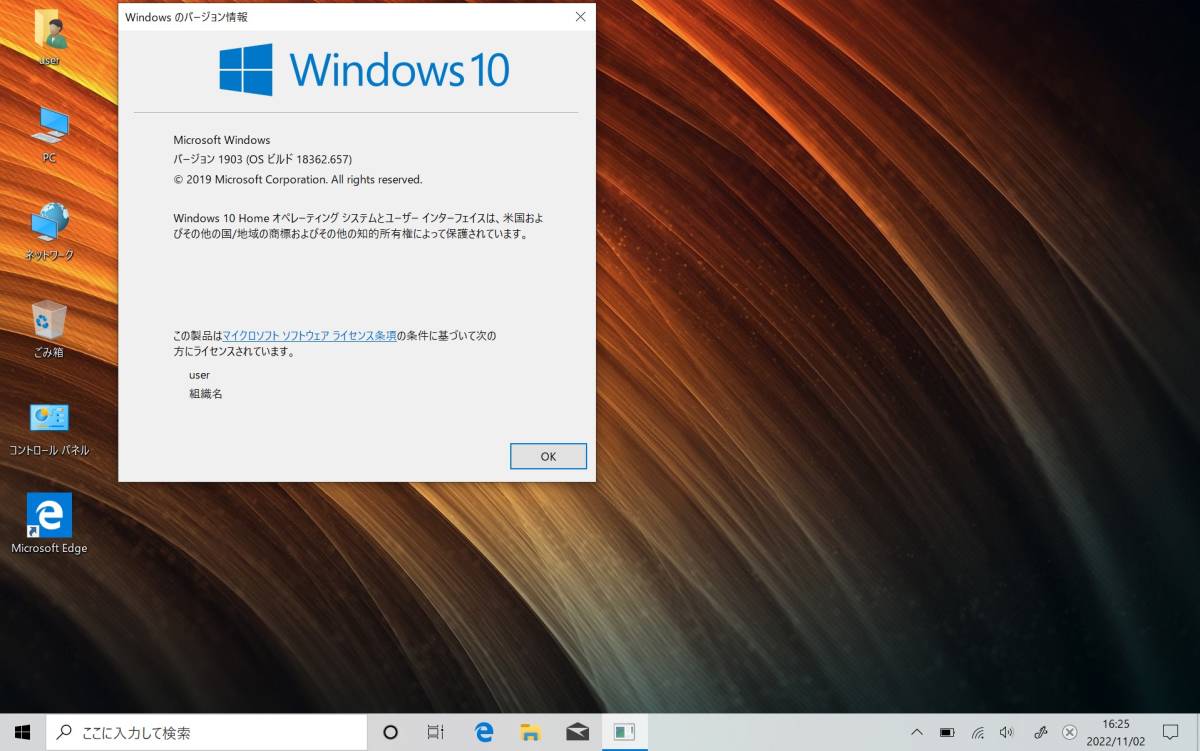
Task: Open the Mail app on taskbar
Action: coord(577,732)
